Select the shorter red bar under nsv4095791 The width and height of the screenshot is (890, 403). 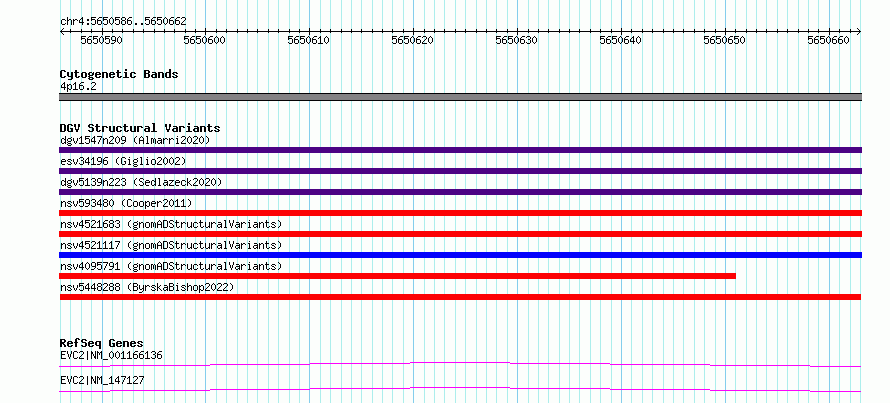coord(397,276)
